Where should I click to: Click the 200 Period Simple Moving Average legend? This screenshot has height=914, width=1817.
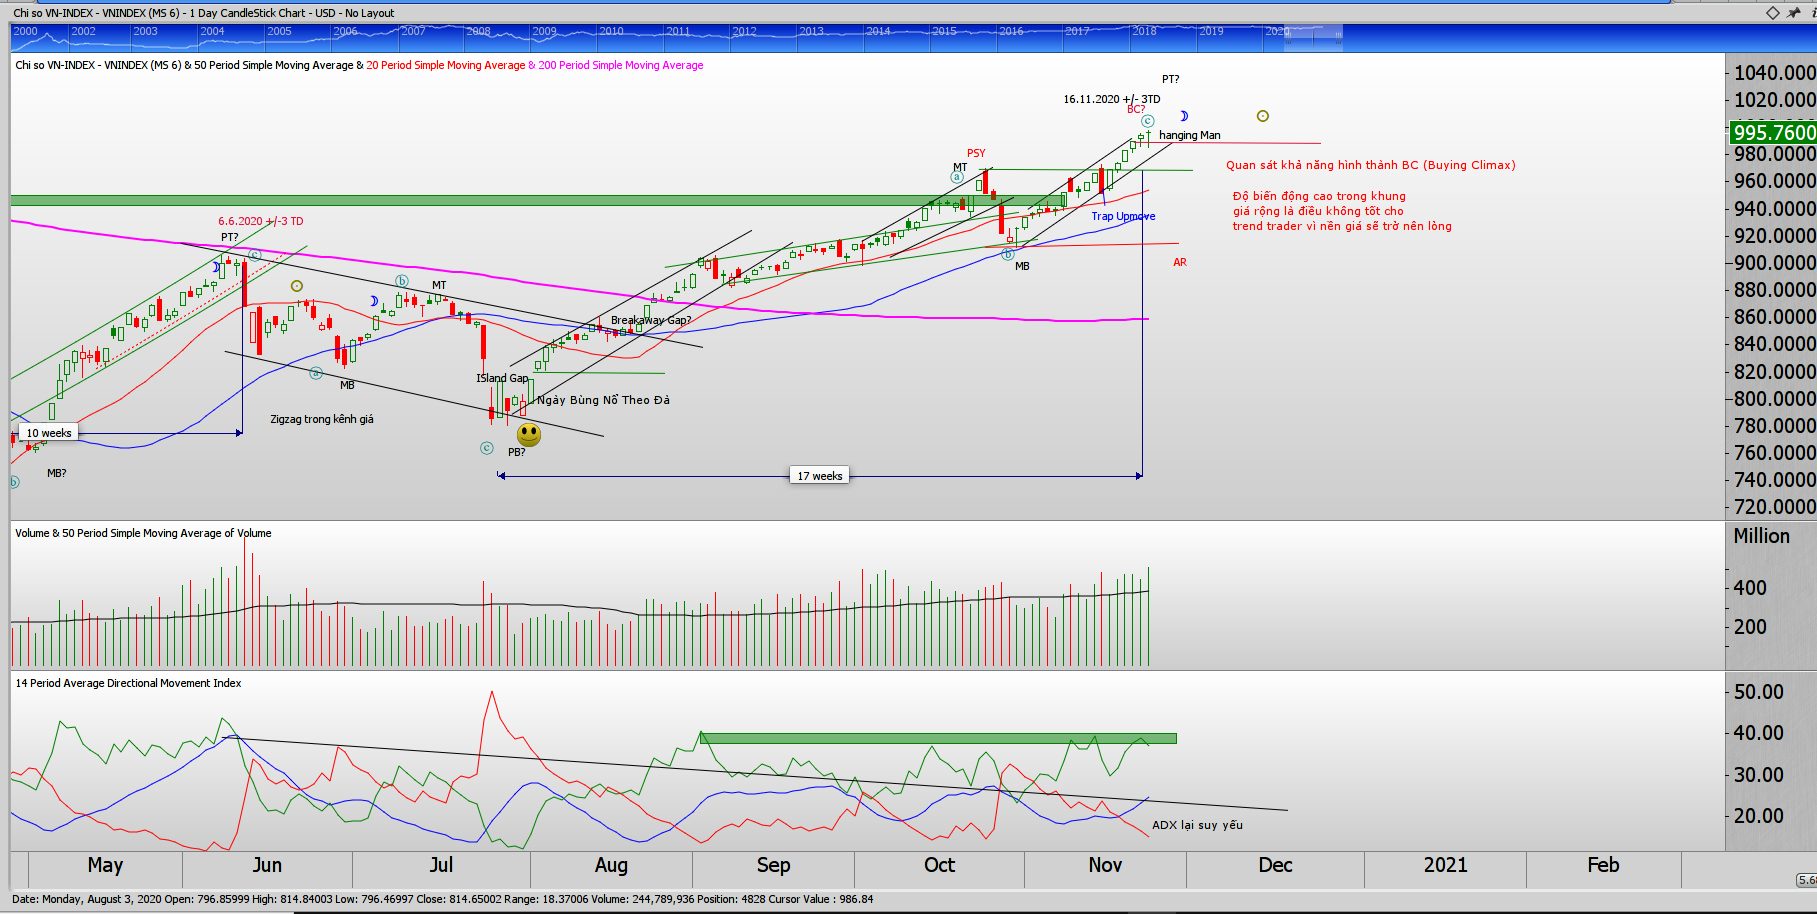tap(620, 65)
